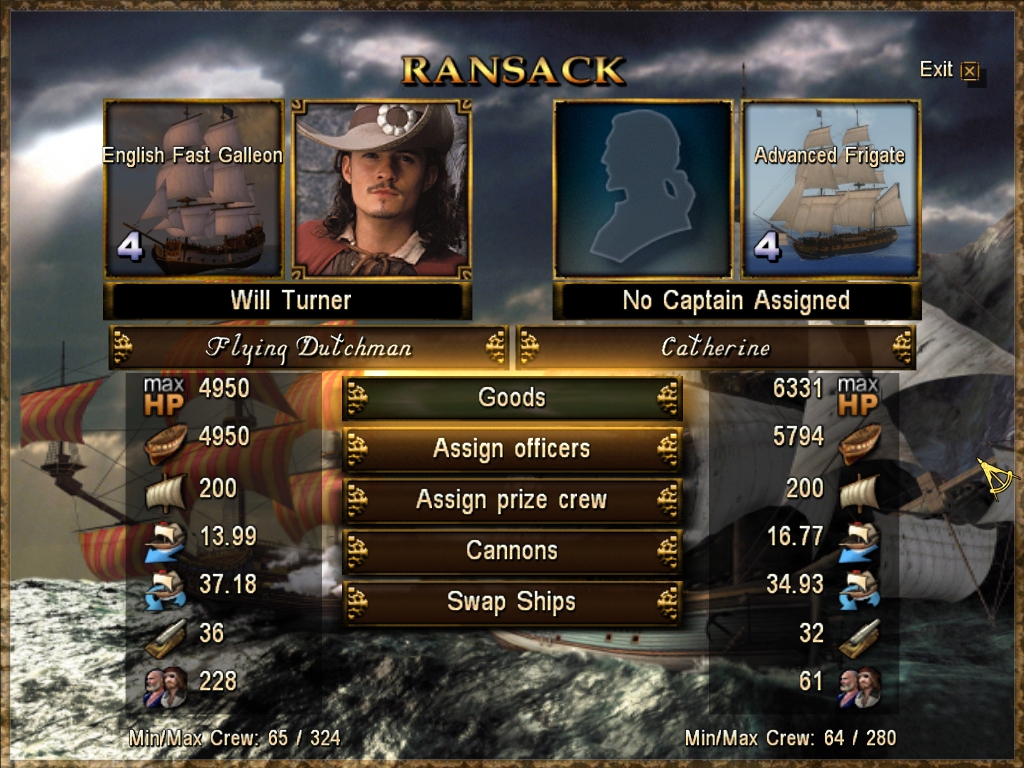Screen dimensions: 1024x768
Task: Click the Advanced Frigate ship picture
Action: tap(831, 189)
